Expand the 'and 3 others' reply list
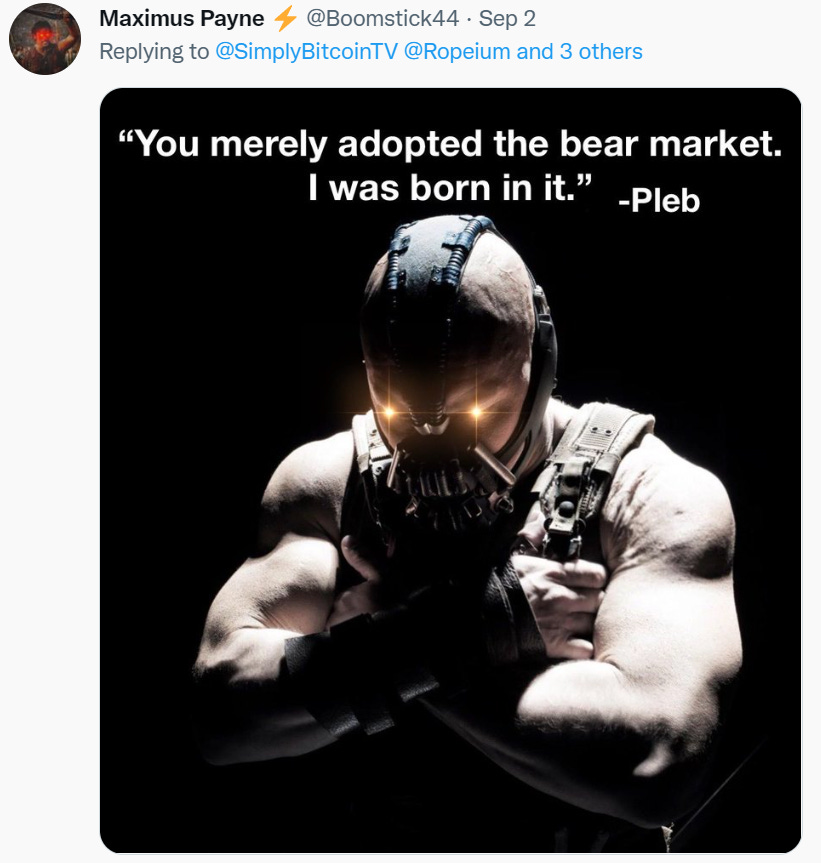Screen dimensions: 821x863 point(579,52)
